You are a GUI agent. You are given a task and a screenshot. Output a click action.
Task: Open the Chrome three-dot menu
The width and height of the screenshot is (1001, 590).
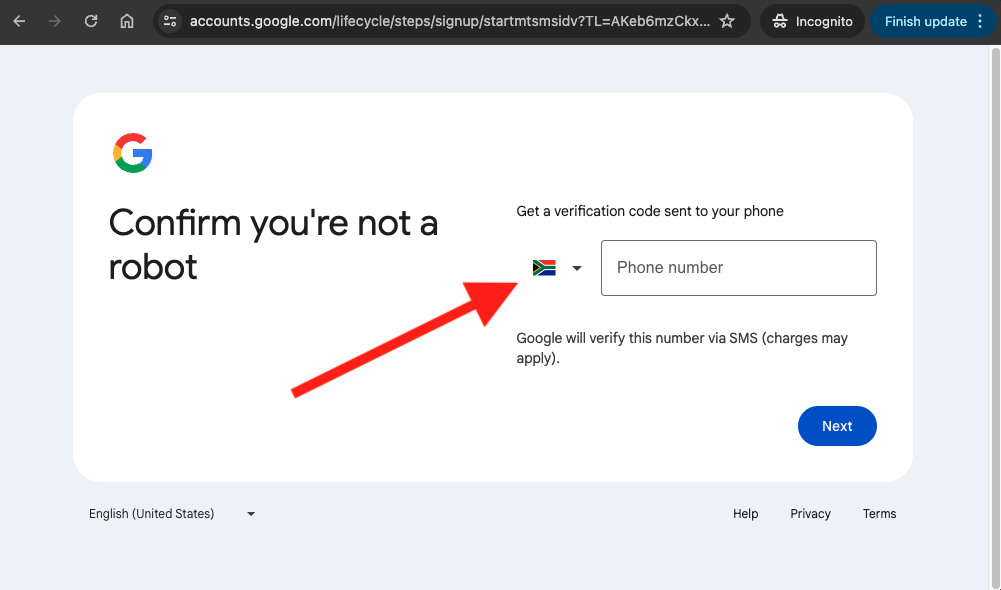(980, 21)
